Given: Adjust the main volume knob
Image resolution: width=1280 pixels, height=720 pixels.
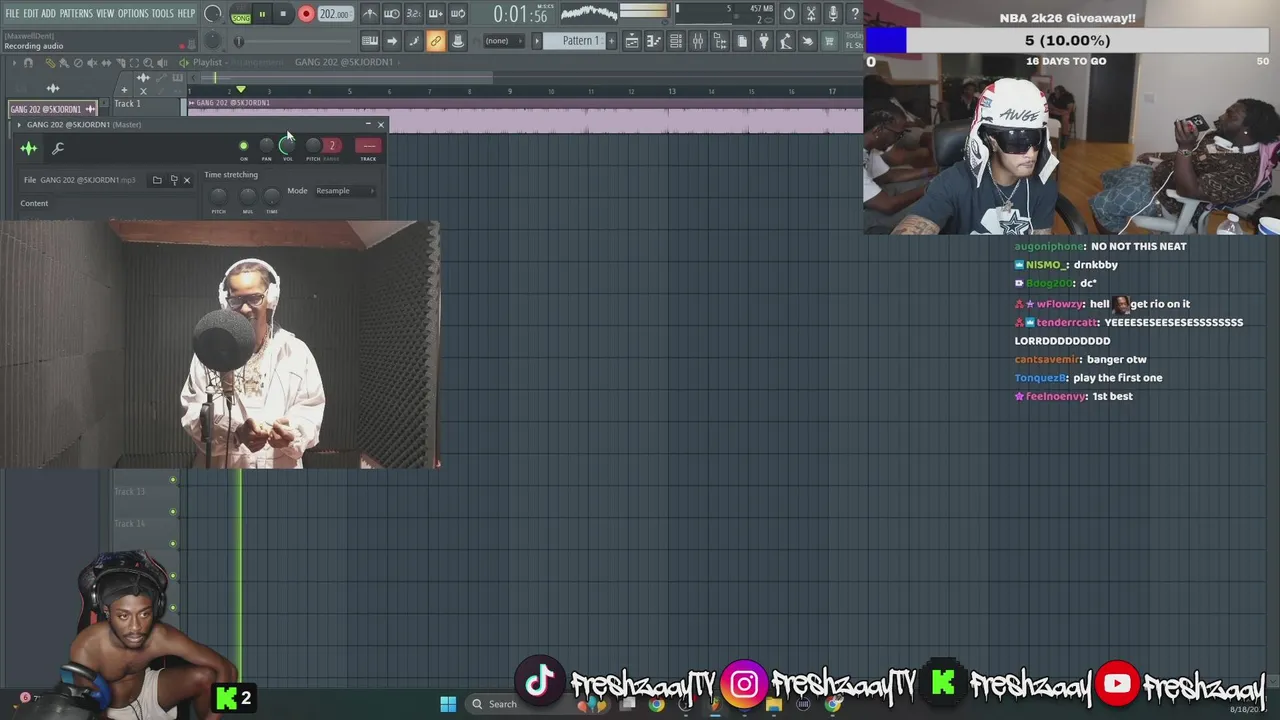Looking at the screenshot, I should pos(212,14).
